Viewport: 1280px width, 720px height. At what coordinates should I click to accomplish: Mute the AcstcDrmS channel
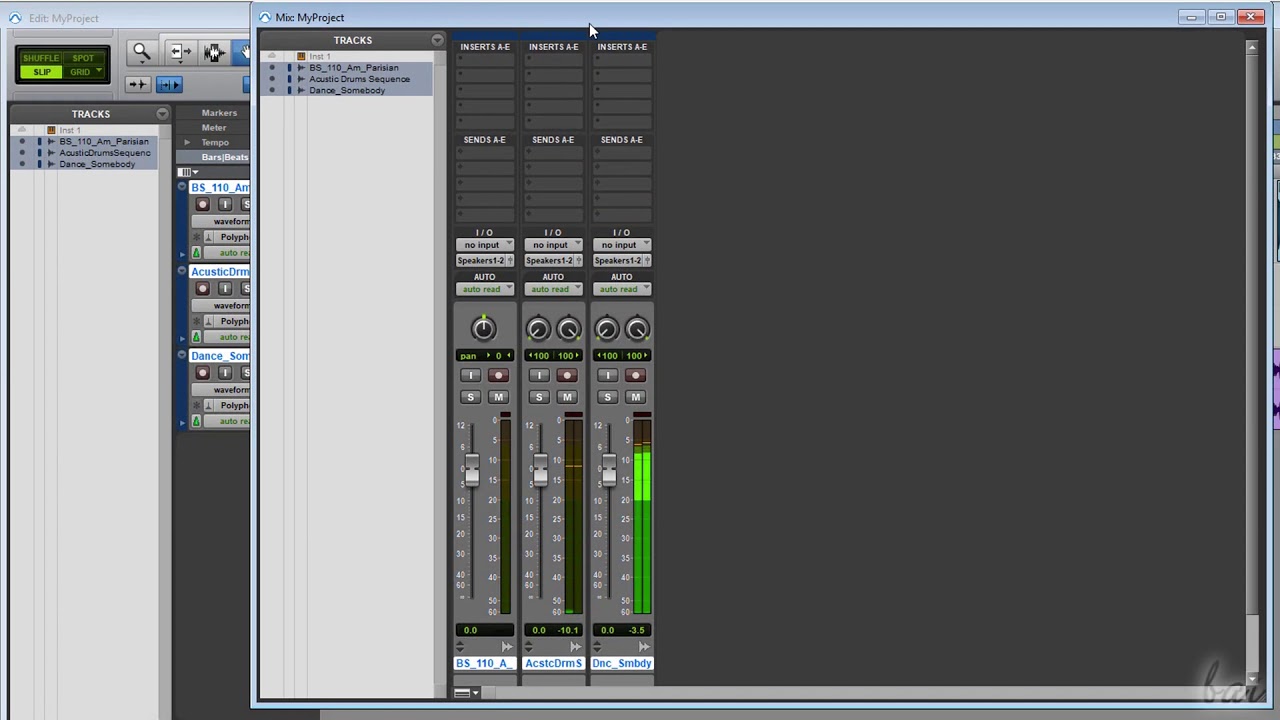click(567, 397)
